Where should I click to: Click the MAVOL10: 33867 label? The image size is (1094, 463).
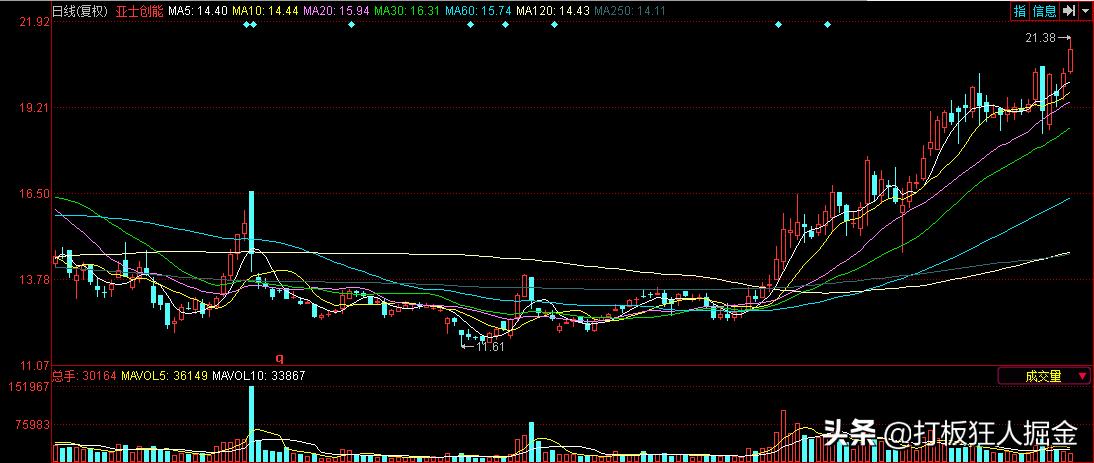click(259, 376)
